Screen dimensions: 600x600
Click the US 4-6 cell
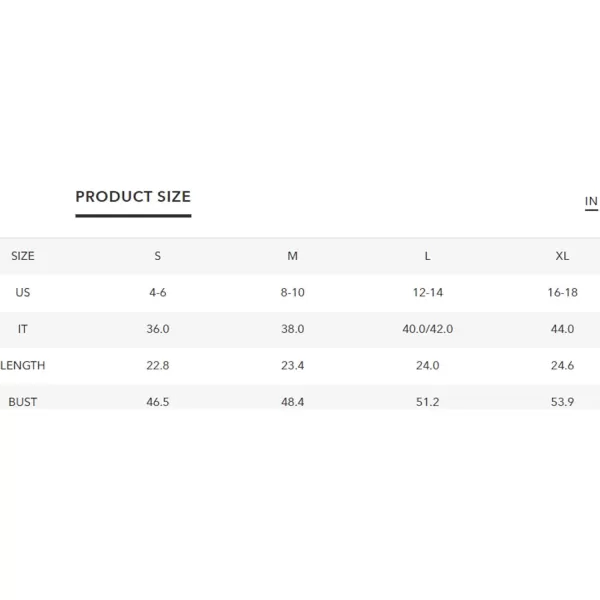tap(158, 293)
